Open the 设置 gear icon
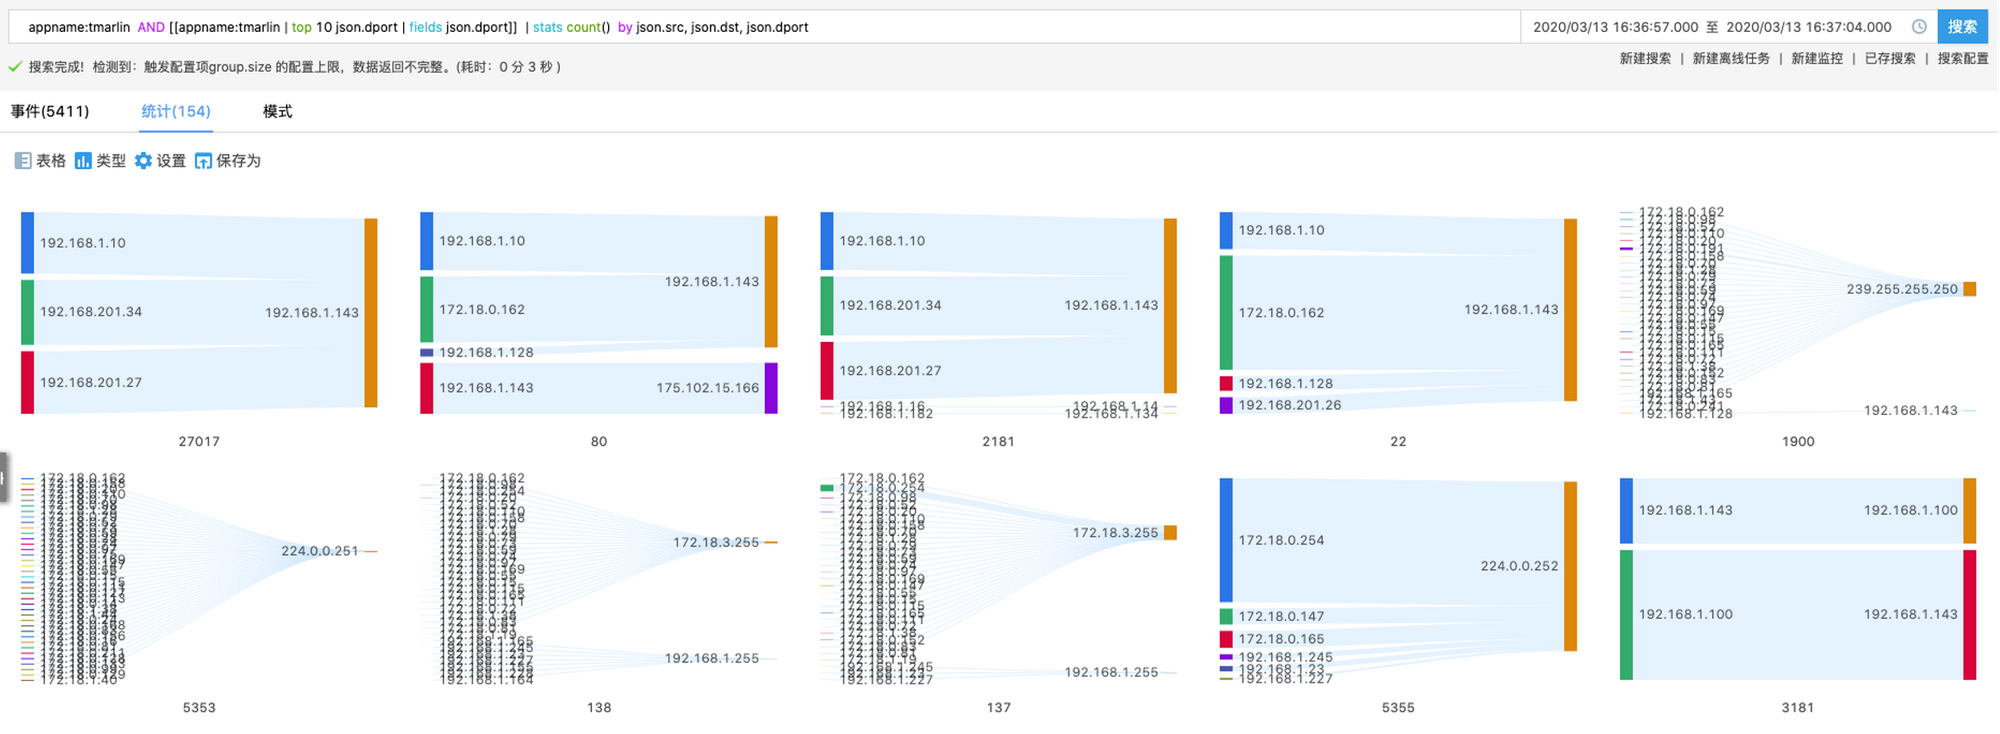Viewport: 2000px width, 734px height. pos(143,161)
